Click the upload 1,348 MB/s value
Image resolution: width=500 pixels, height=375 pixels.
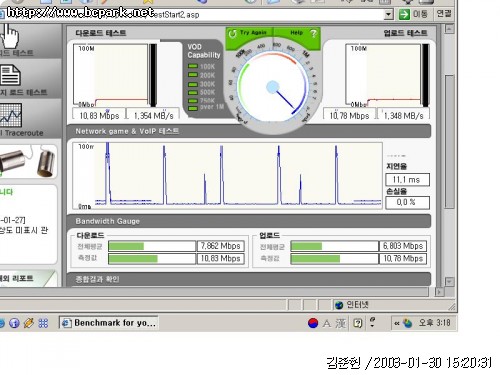coord(404,115)
